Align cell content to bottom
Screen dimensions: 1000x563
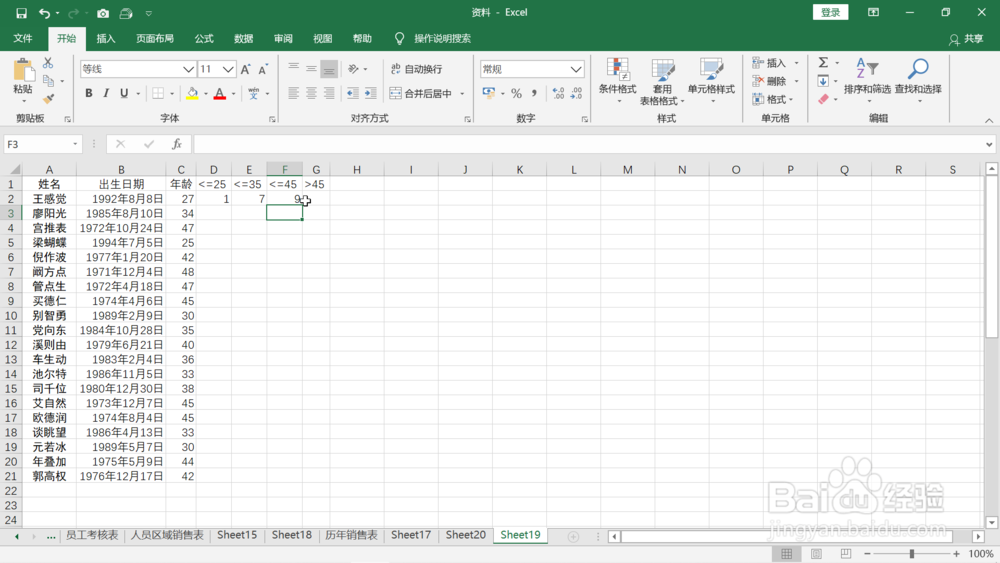click(x=329, y=69)
